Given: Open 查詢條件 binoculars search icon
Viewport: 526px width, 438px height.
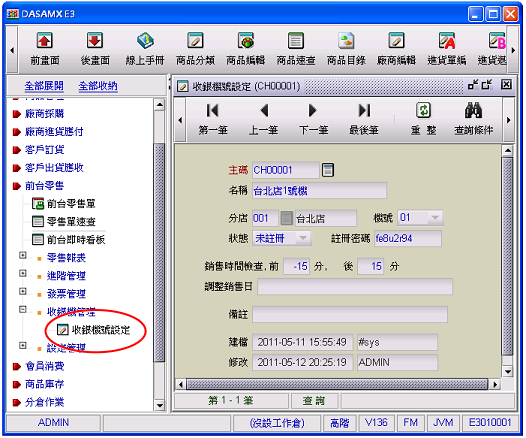Looking at the screenshot, I should (x=473, y=110).
